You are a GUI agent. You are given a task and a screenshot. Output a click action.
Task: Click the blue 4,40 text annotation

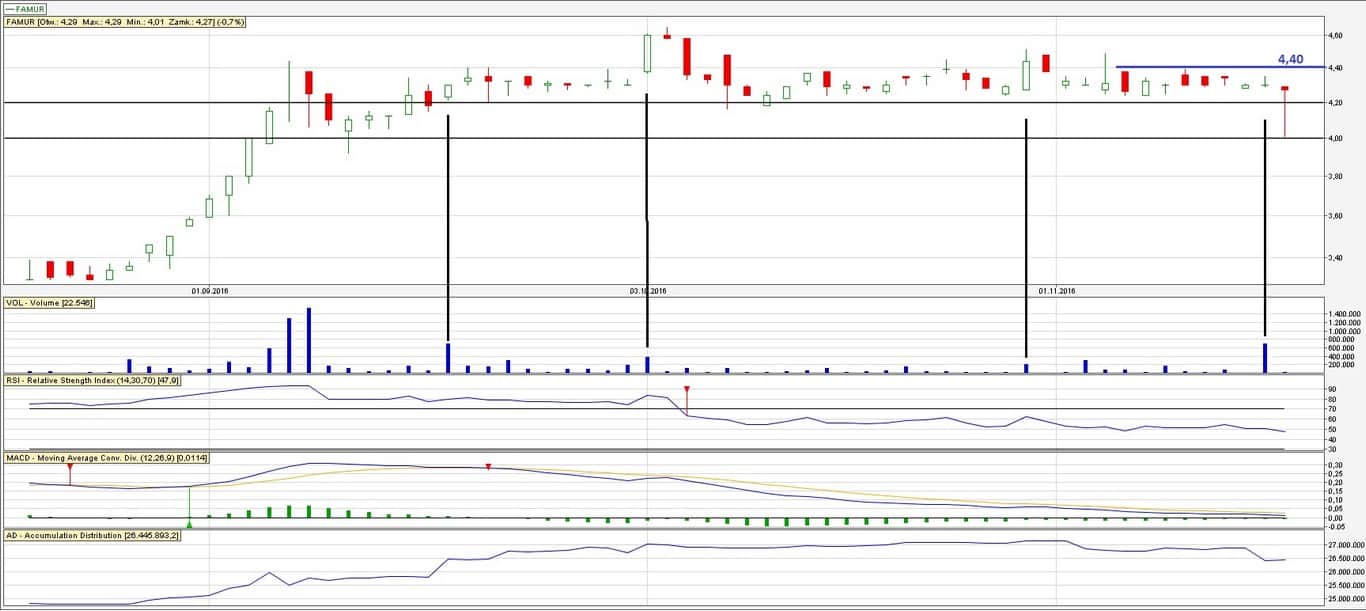pos(1290,59)
